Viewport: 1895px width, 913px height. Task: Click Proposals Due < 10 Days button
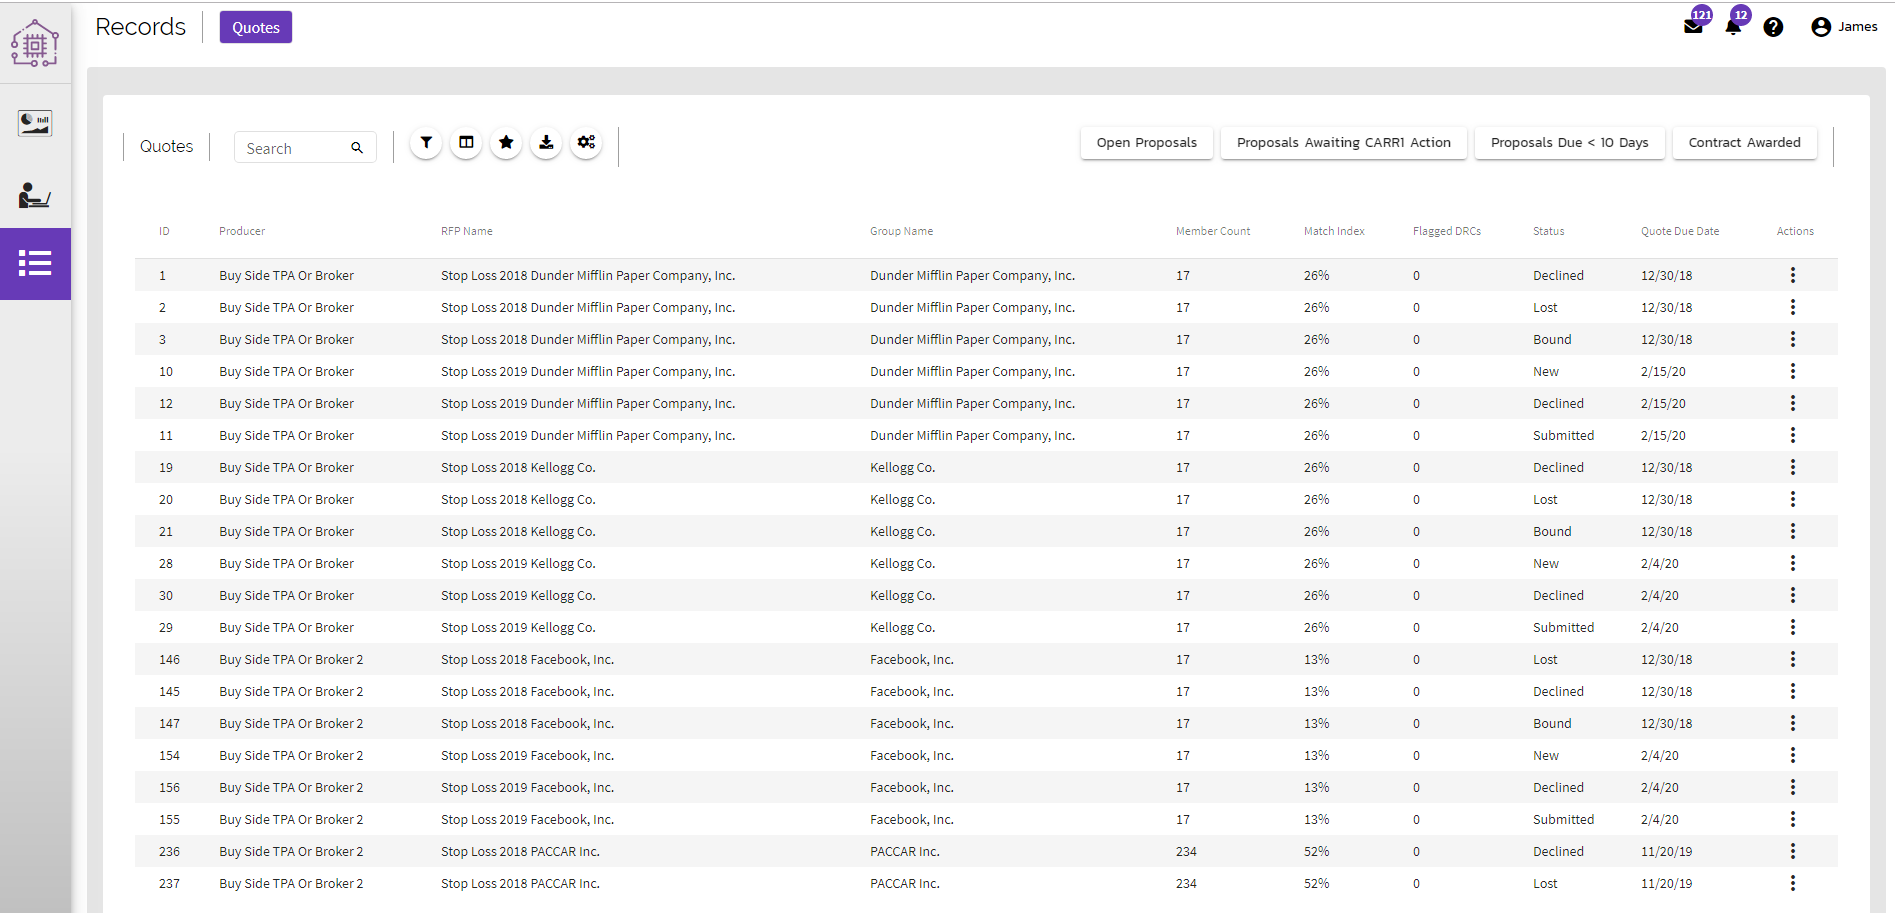[x=1570, y=142]
